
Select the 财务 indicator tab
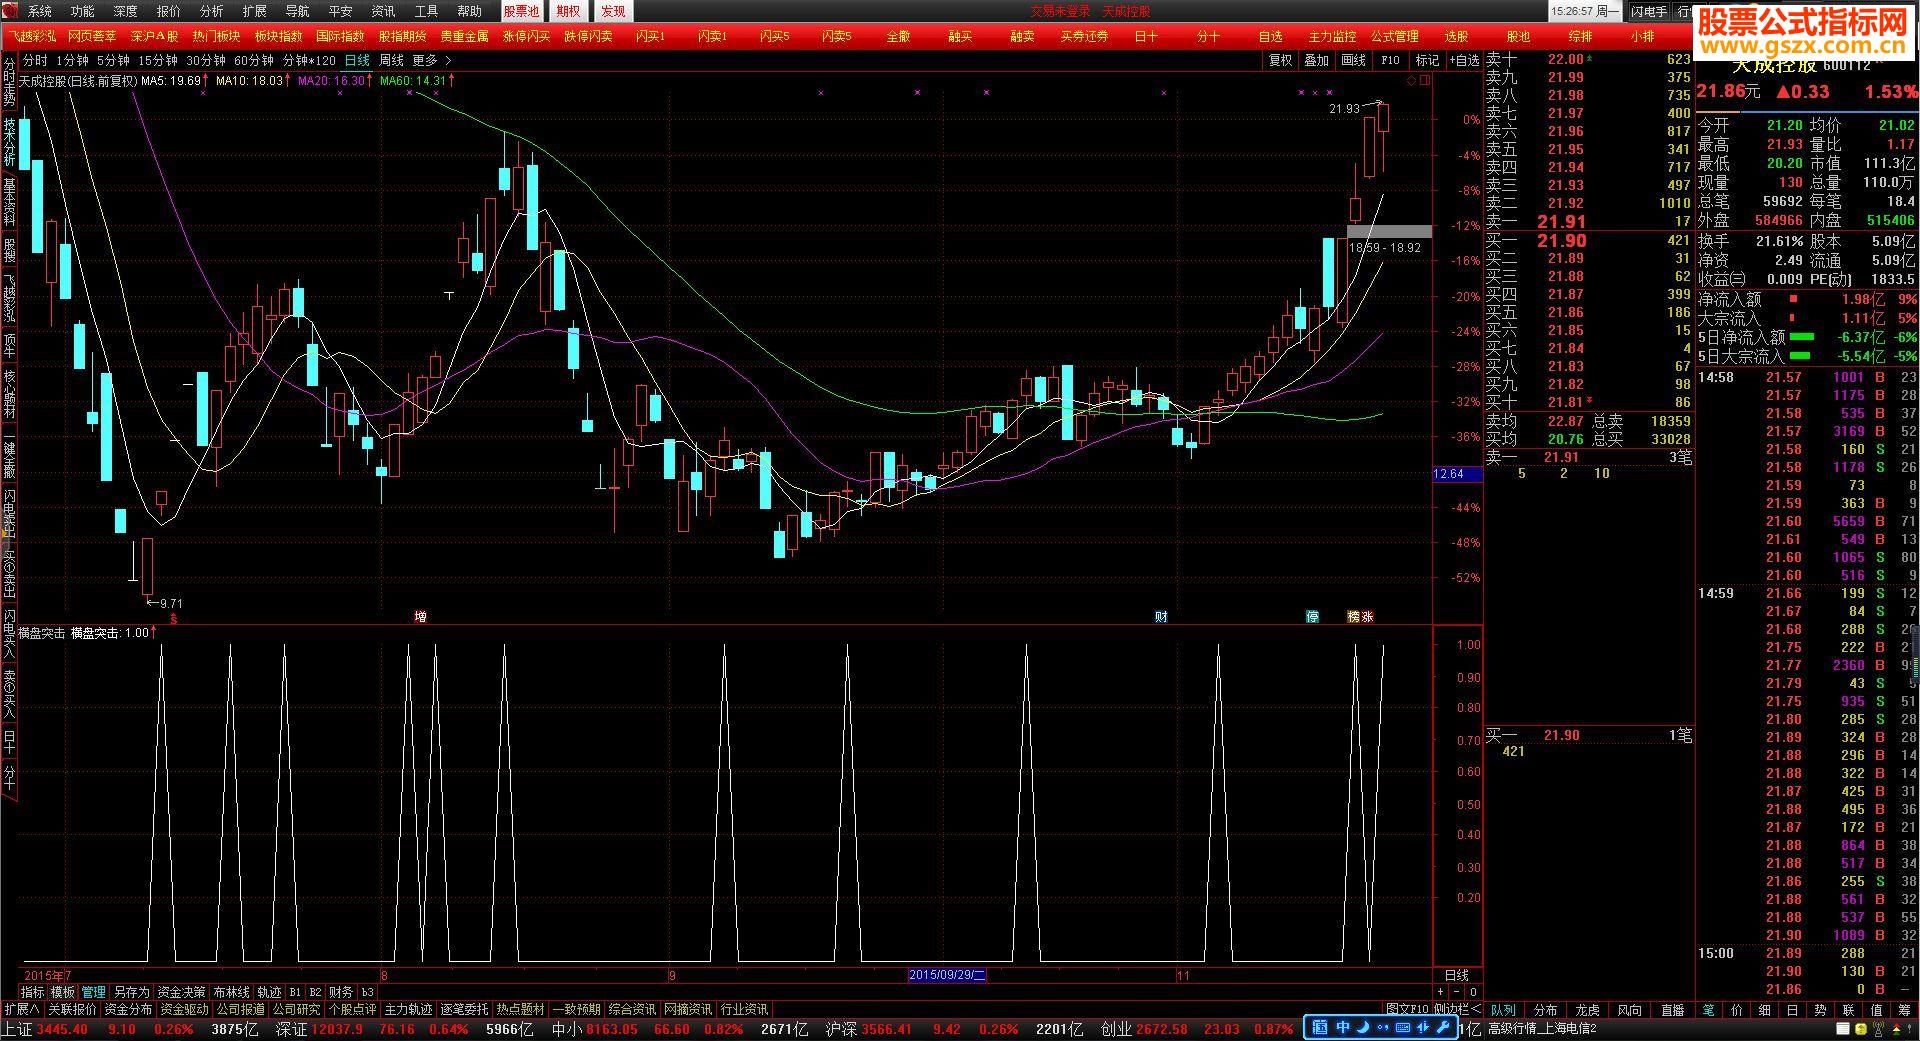(341, 992)
